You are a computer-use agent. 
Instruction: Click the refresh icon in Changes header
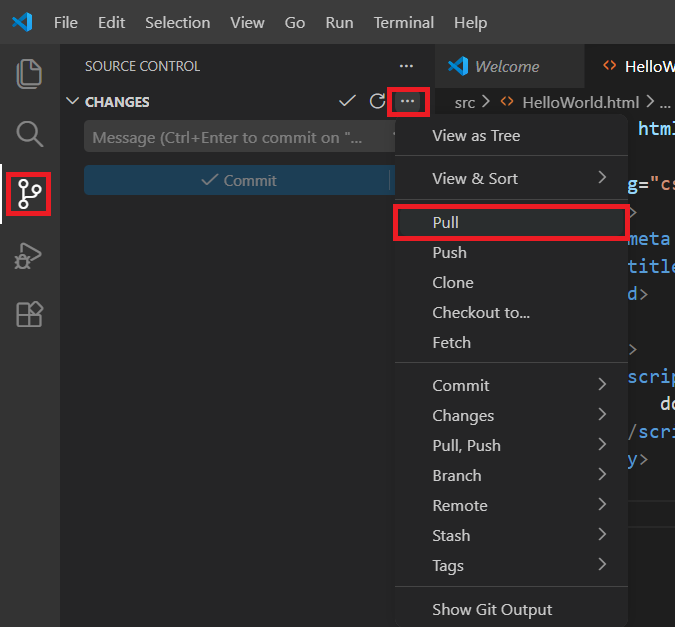tap(377, 101)
